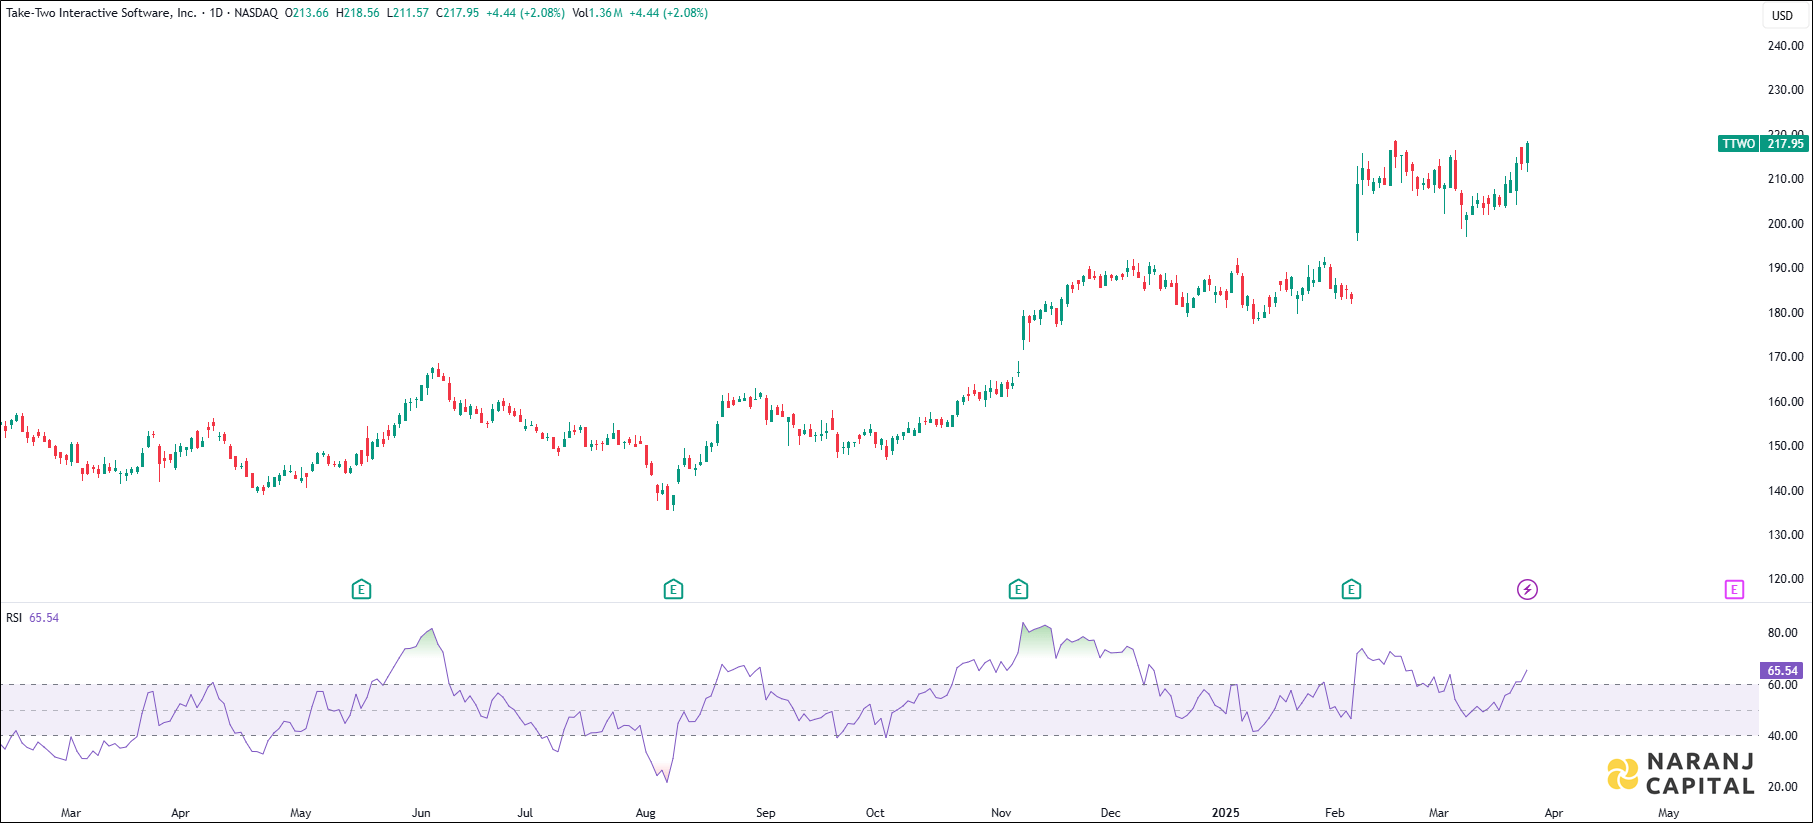Select the close price C217.95 value
The width and height of the screenshot is (1813, 823).
pos(458,13)
